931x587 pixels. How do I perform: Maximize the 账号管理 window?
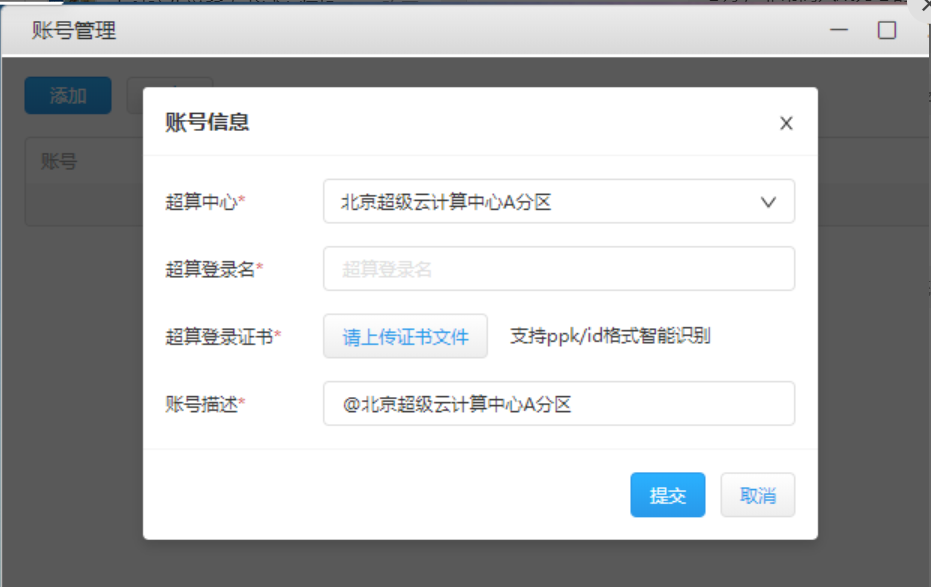[x=886, y=30]
